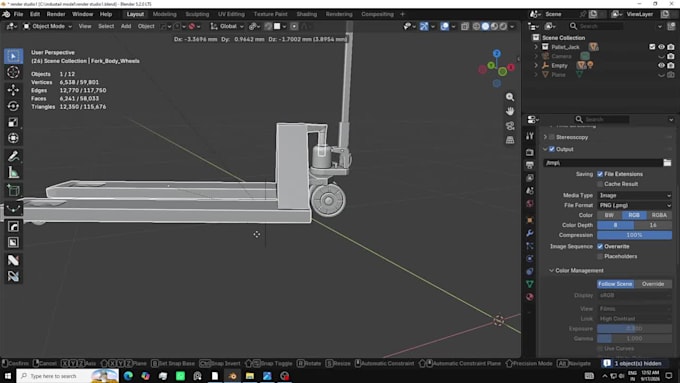
Task: Select the Add Cube tool
Action: pos(13,190)
